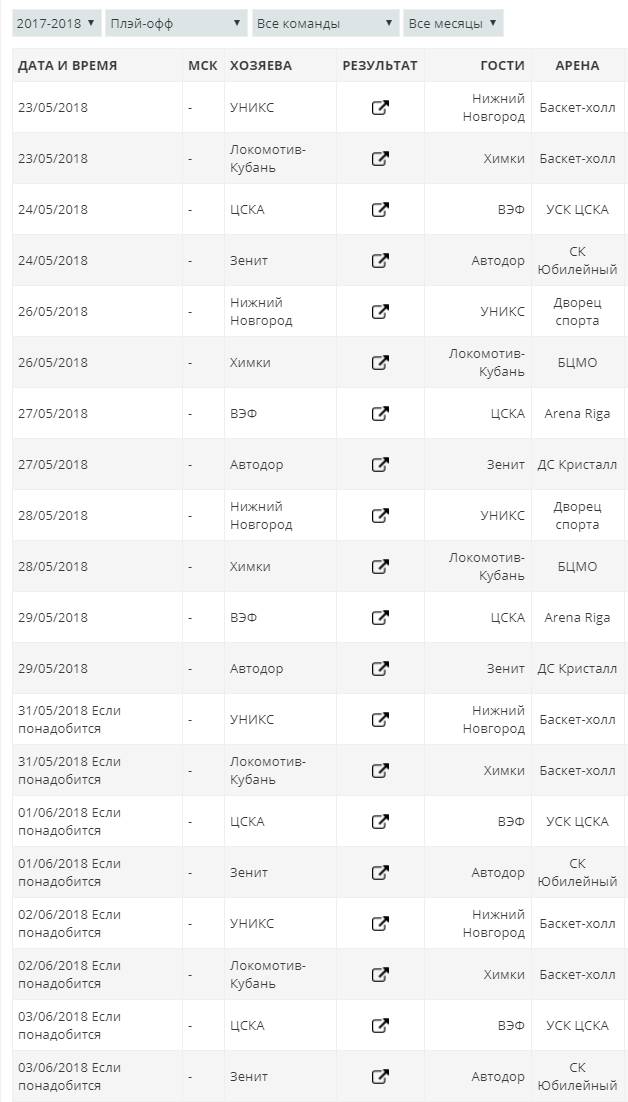Open result icon for Зенит vs Автодор 03/06/2018

tap(380, 1077)
